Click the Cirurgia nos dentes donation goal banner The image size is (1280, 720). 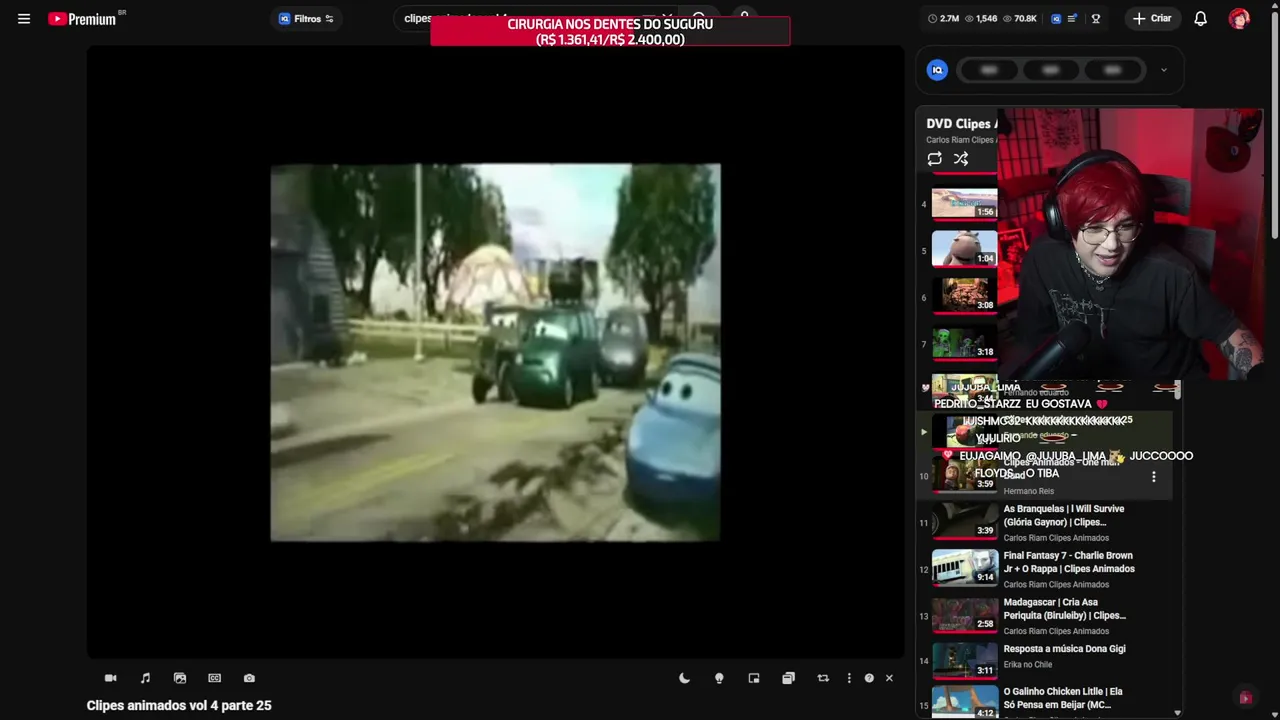pyautogui.click(x=610, y=31)
